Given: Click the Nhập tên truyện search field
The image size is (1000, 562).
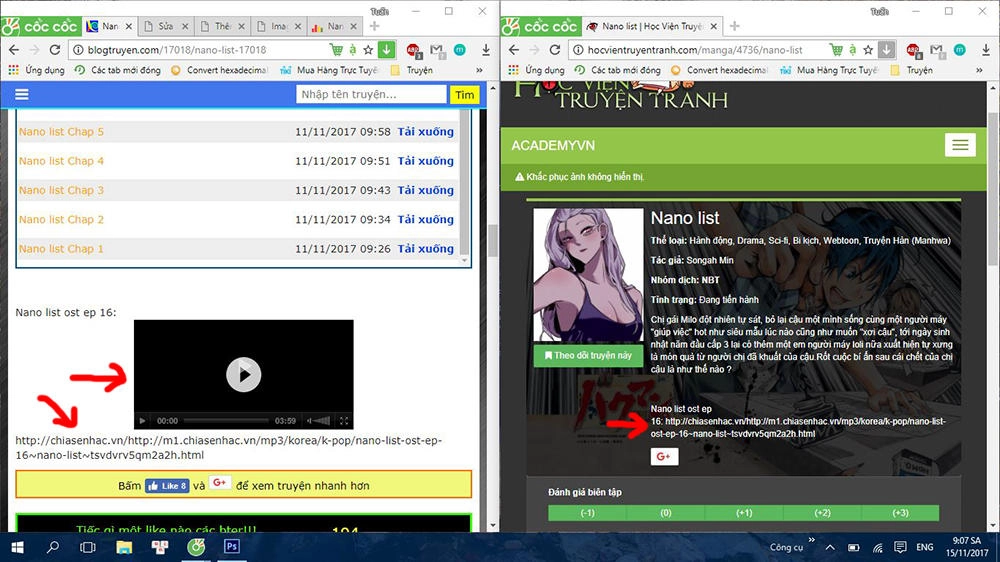Looking at the screenshot, I should pyautogui.click(x=371, y=94).
